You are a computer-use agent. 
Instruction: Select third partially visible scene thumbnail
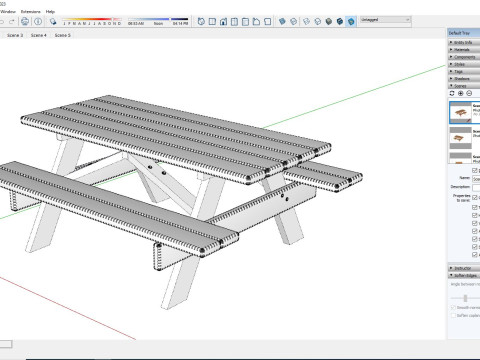coord(460,158)
